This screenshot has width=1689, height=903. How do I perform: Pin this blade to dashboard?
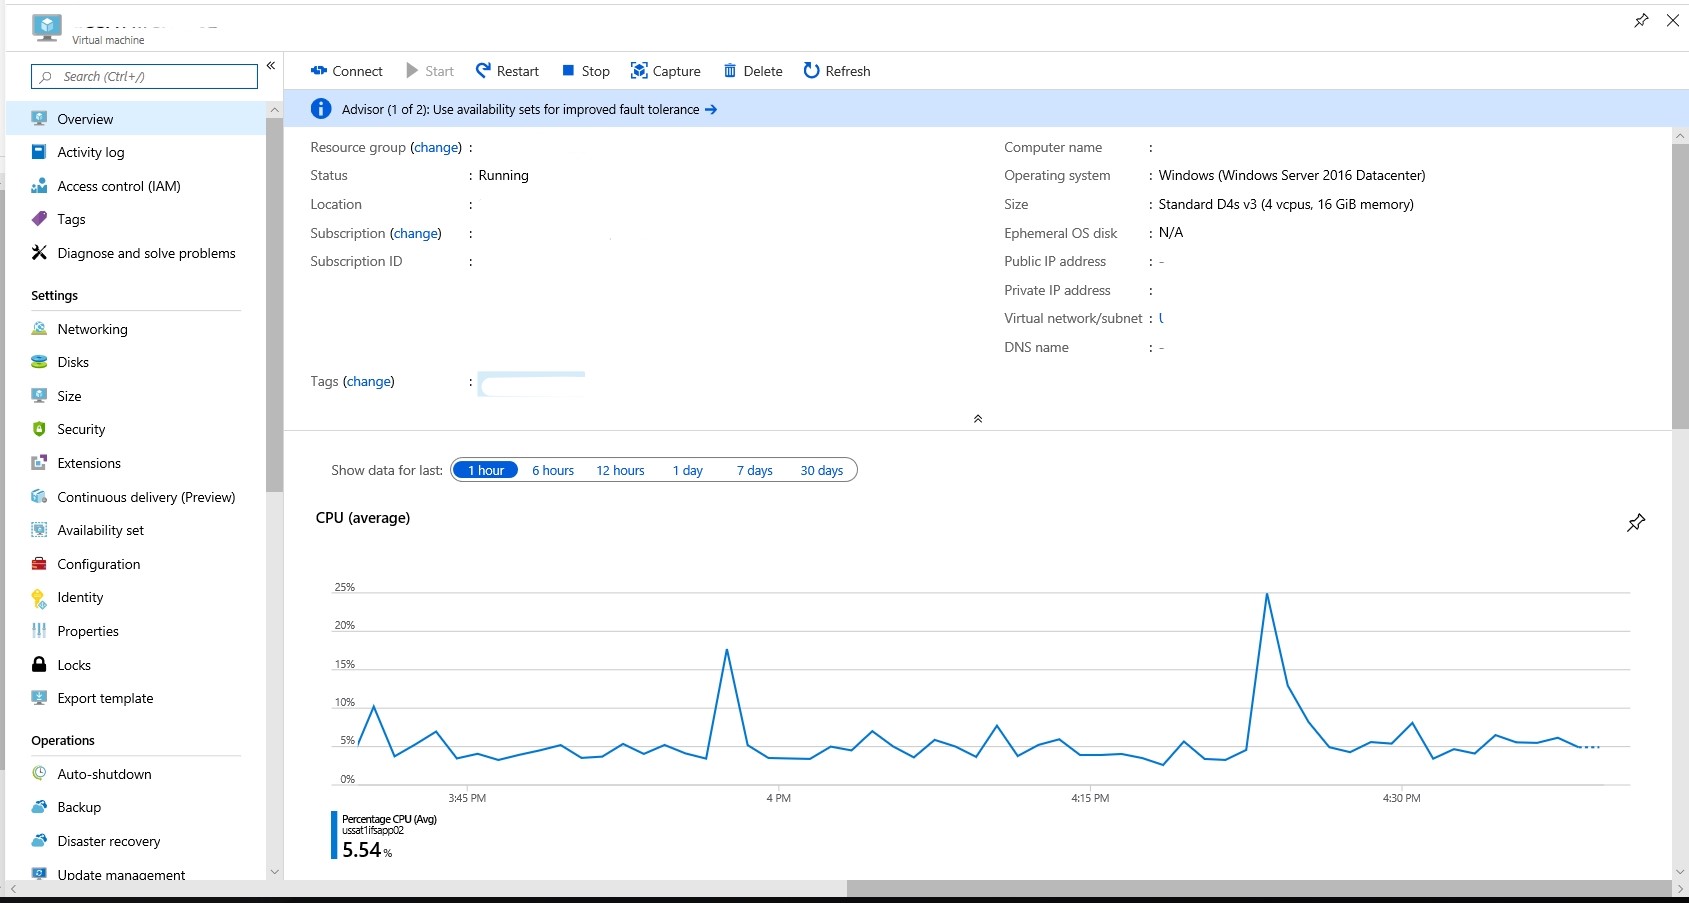click(x=1641, y=20)
